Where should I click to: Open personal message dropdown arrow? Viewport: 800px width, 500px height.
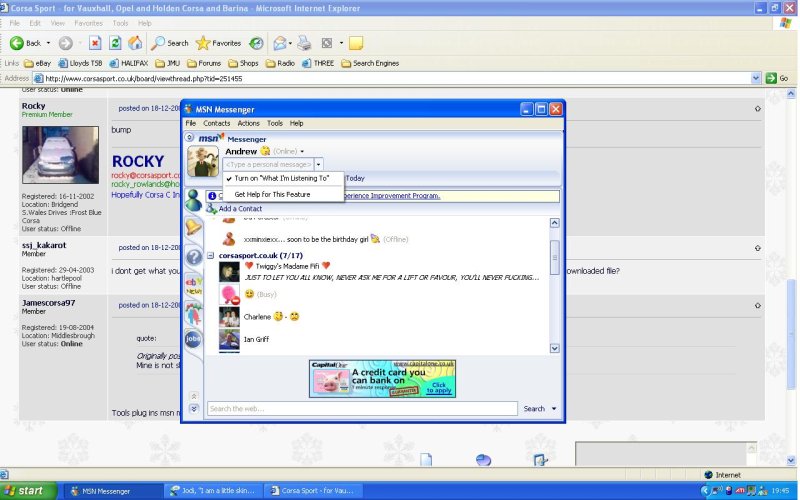tap(318, 165)
